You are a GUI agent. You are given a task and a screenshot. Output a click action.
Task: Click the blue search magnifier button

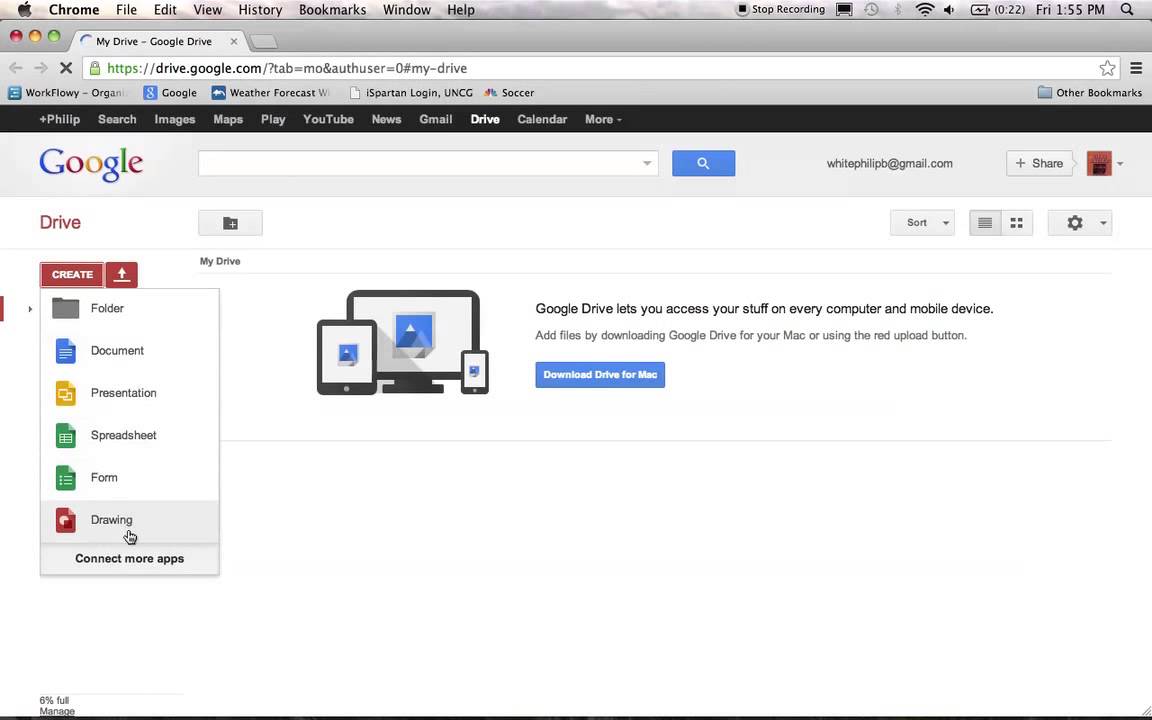(703, 163)
